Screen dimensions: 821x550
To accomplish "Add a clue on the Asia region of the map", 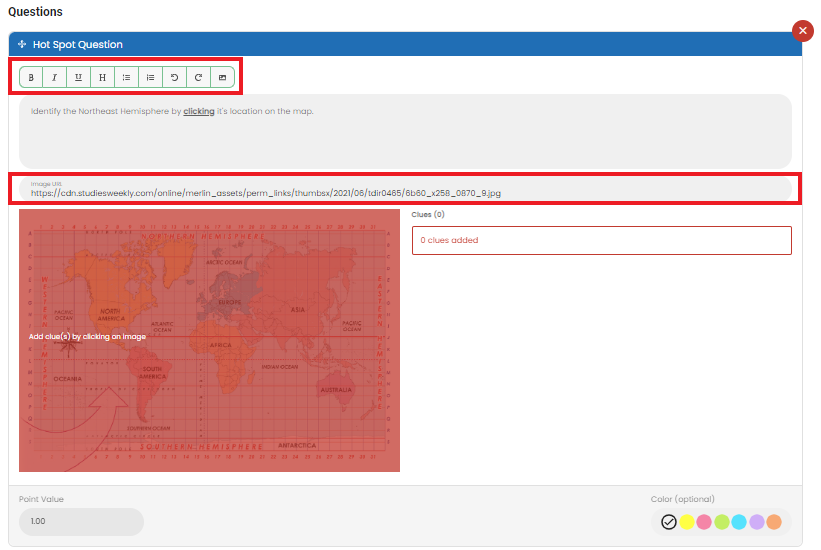I will [298, 310].
